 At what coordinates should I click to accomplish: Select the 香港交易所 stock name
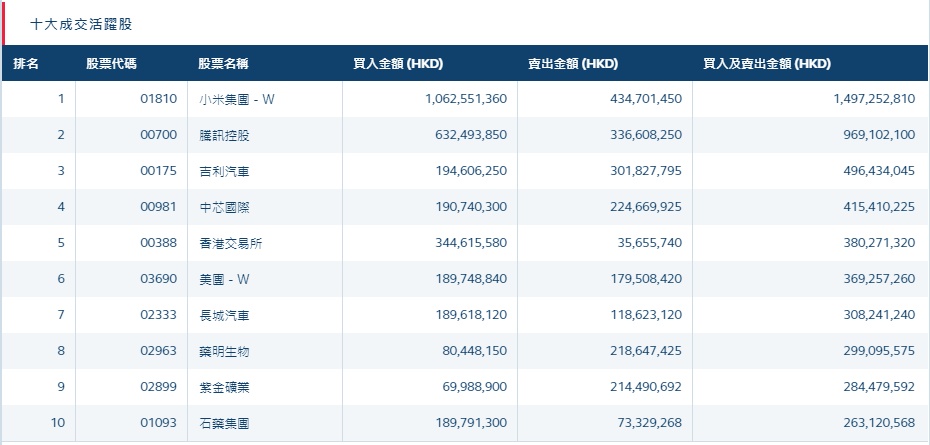tap(230, 243)
